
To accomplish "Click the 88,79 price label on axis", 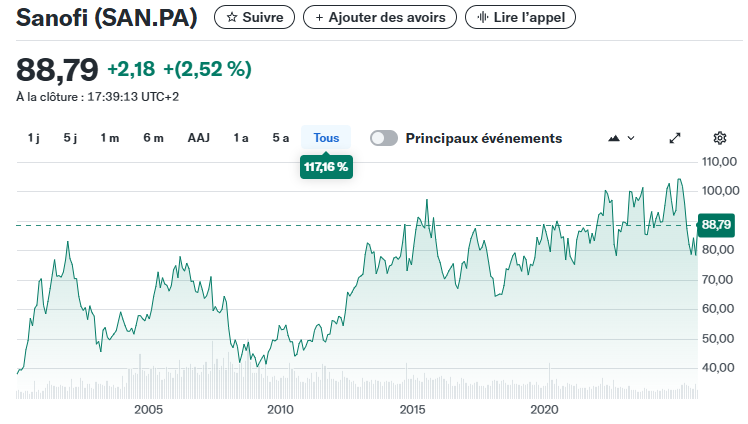I will point(717,225).
